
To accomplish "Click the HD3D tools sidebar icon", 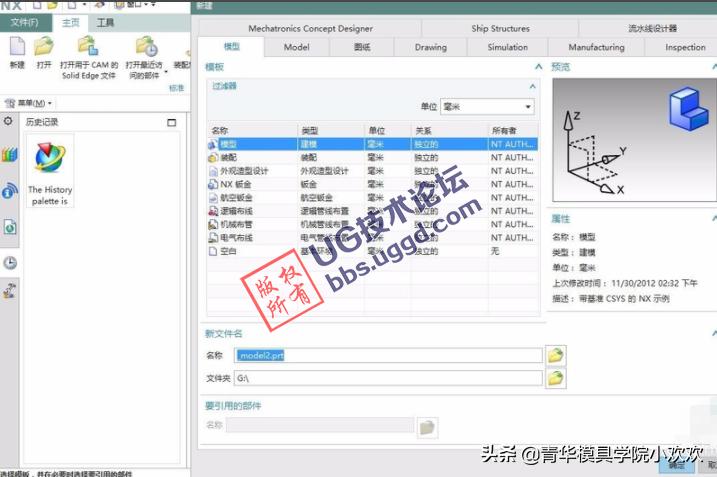I will coord(10,227).
